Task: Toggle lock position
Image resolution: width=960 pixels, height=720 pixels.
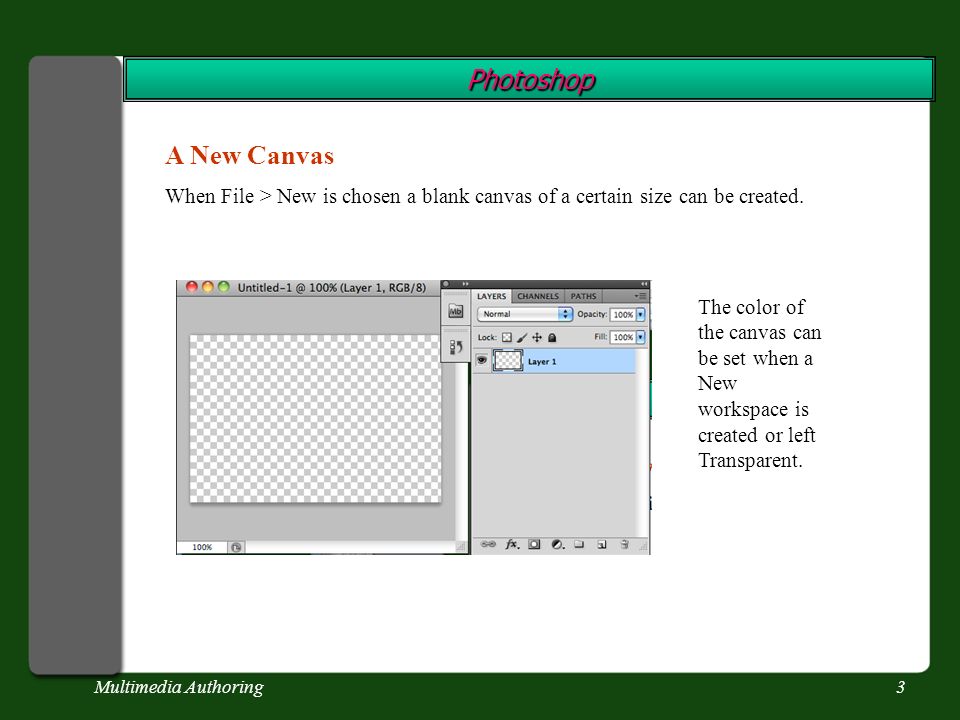Action: coord(537,337)
